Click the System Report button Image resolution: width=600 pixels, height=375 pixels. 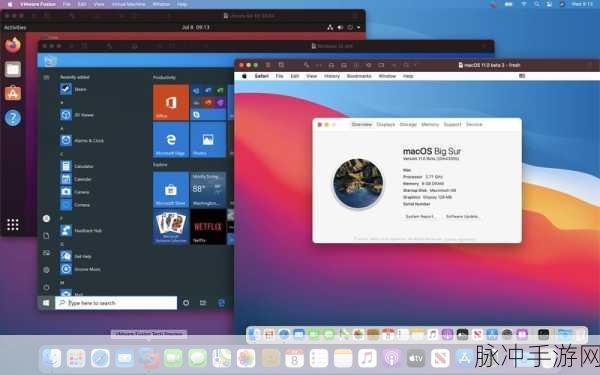(420, 217)
